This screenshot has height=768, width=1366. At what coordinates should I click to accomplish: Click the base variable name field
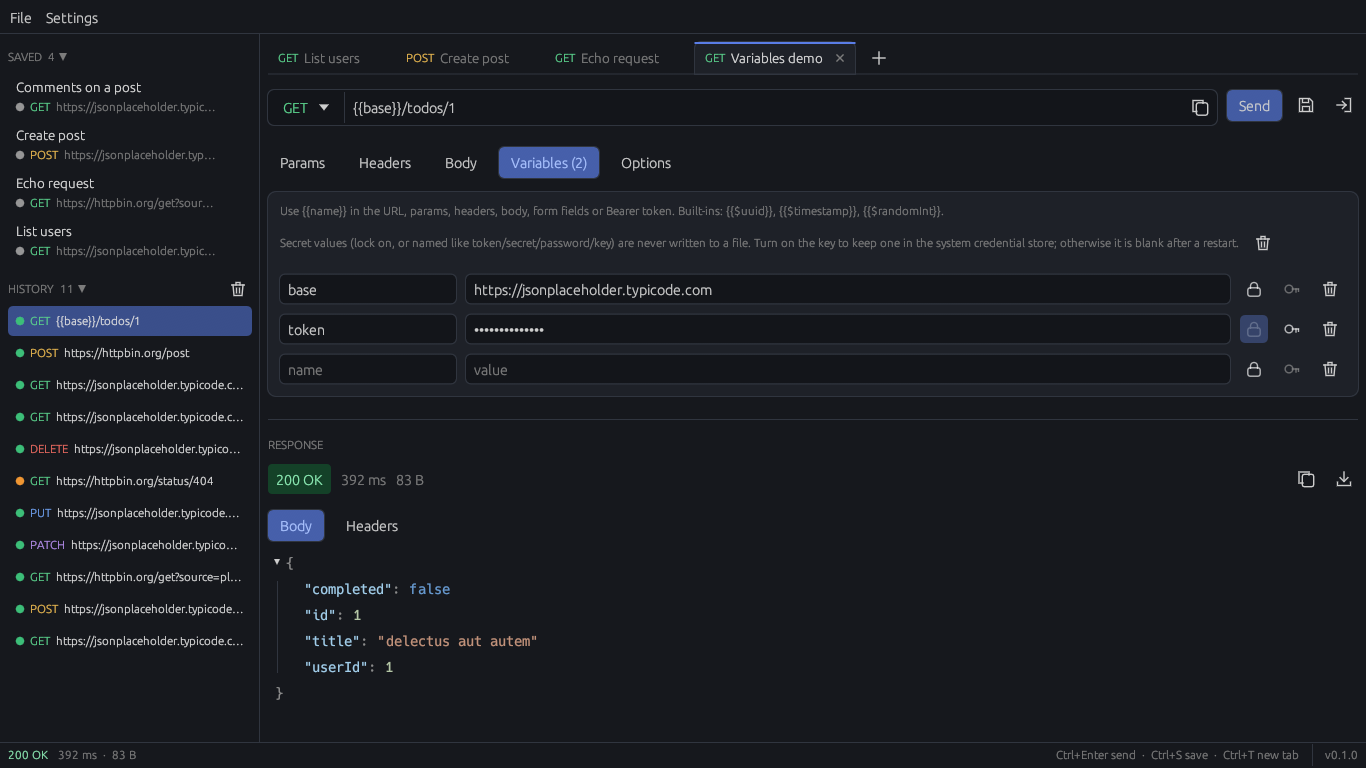coord(368,289)
